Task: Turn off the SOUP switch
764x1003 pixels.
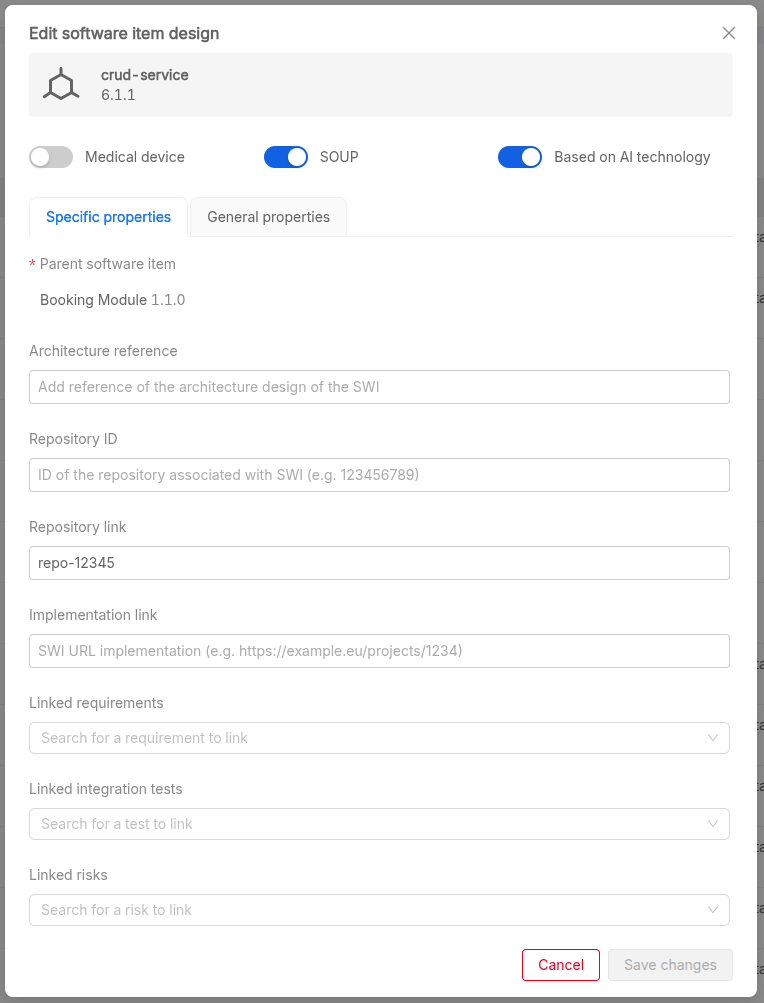Action: coord(286,157)
